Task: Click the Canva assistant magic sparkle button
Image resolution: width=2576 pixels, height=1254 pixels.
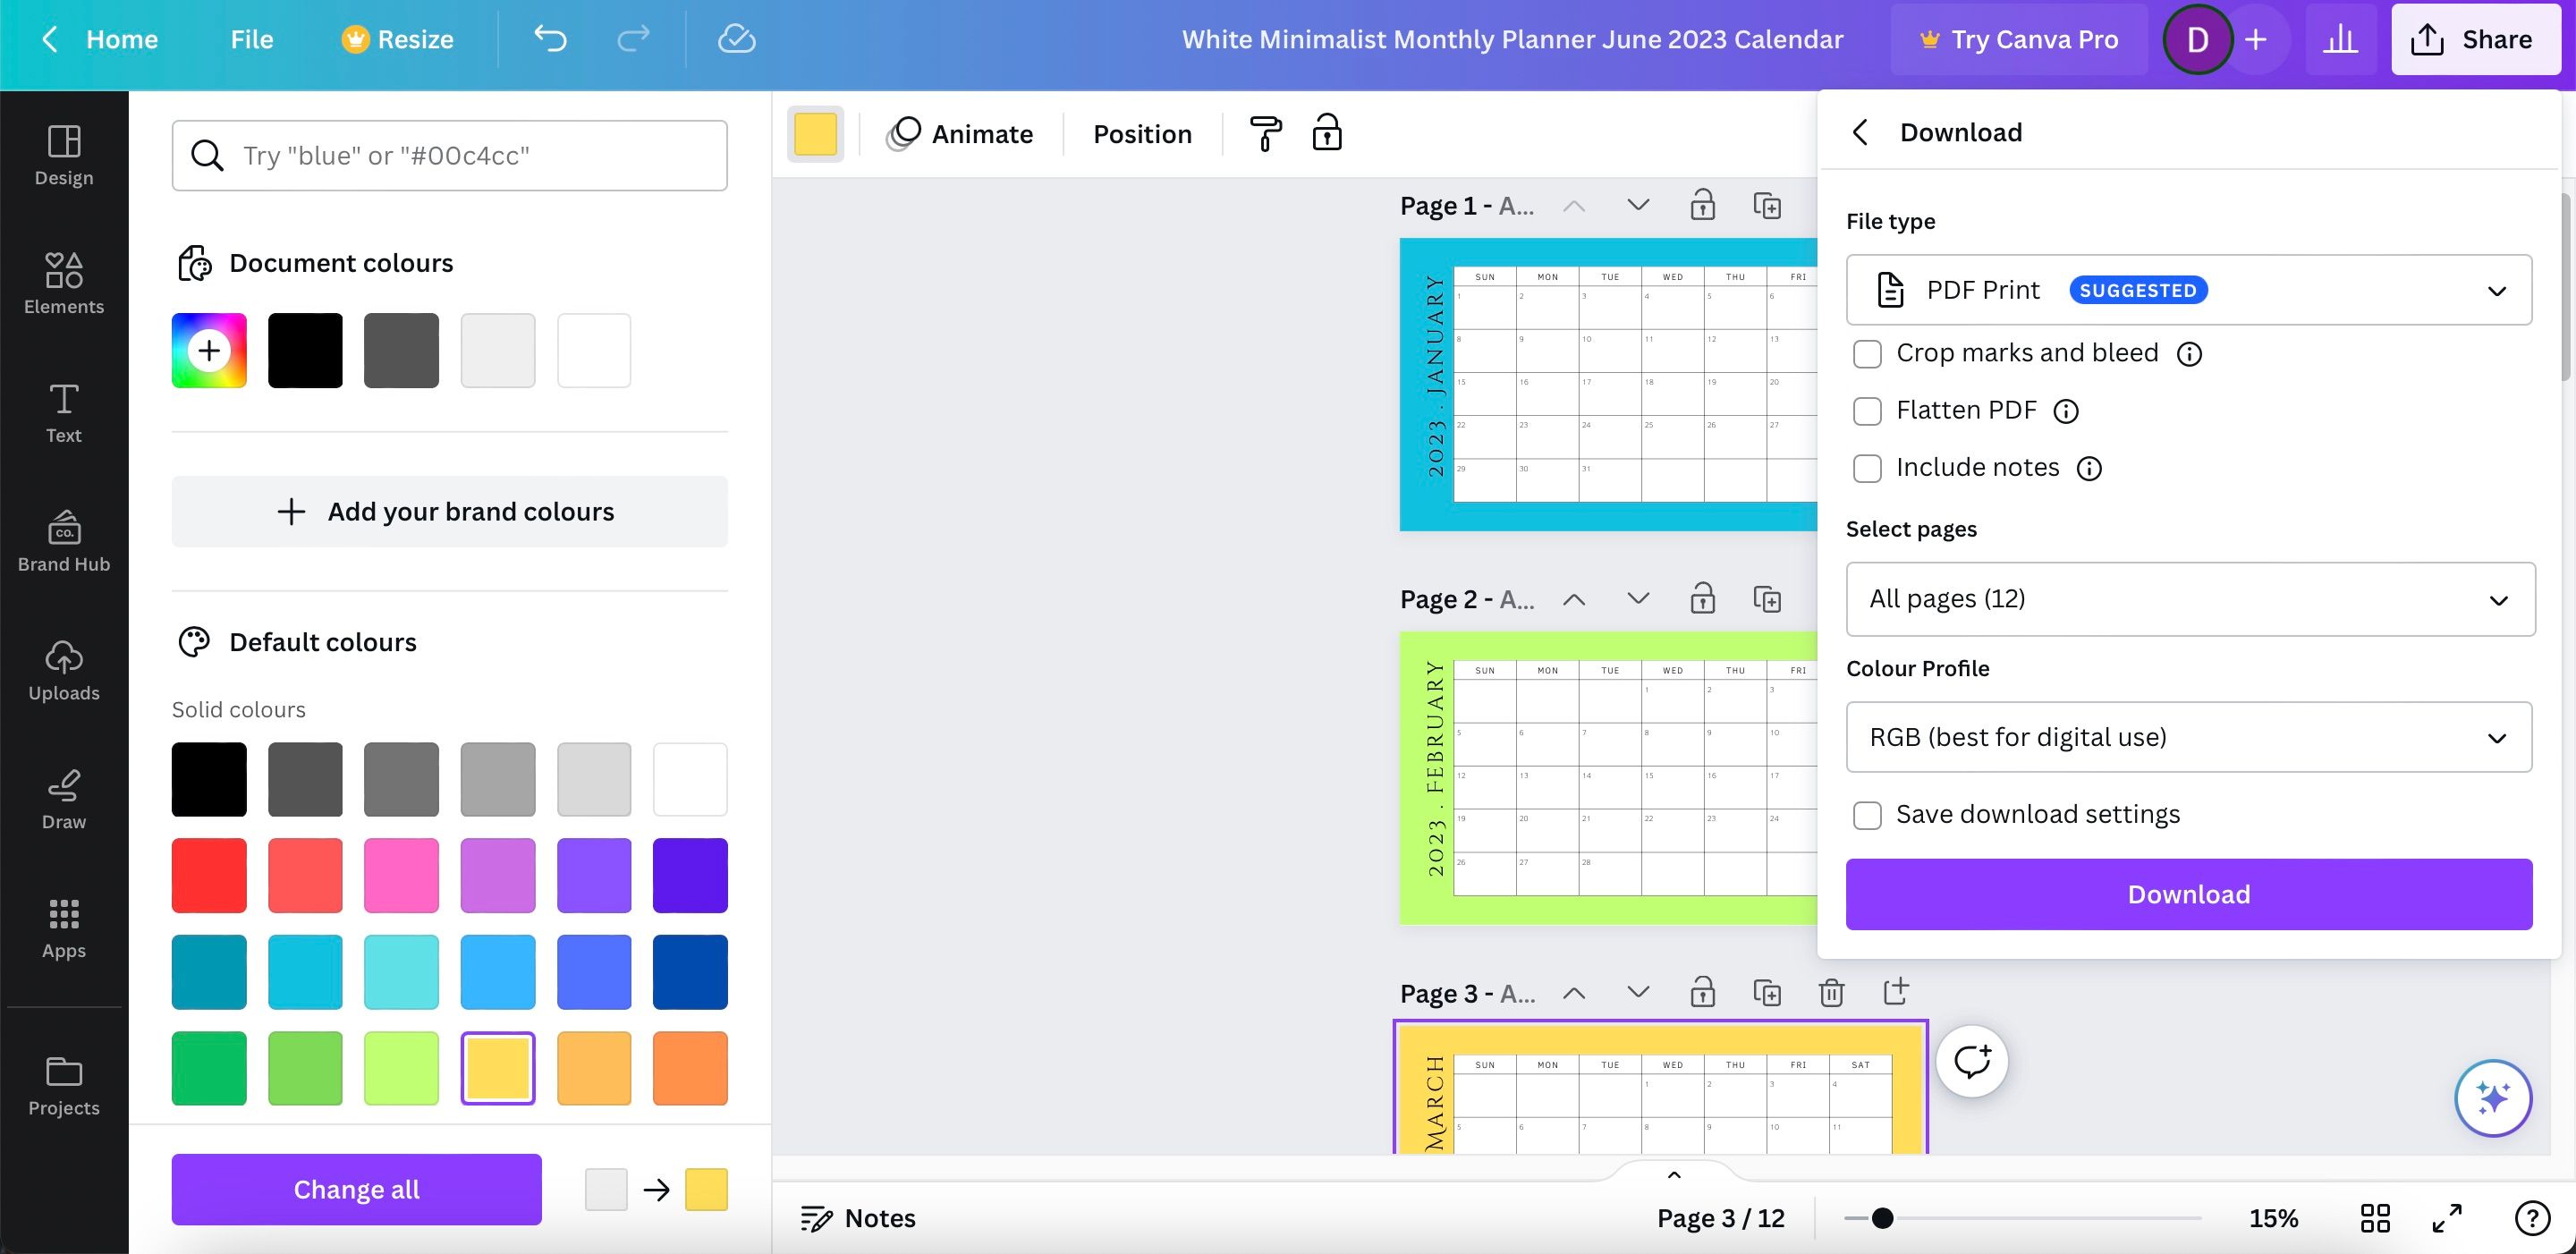Action: pos(2493,1098)
